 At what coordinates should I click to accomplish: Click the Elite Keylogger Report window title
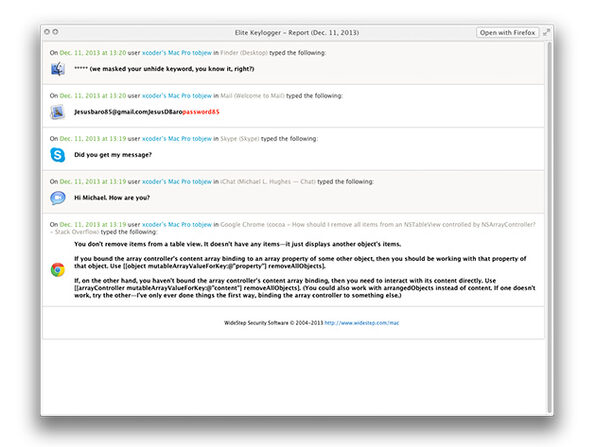296,33
